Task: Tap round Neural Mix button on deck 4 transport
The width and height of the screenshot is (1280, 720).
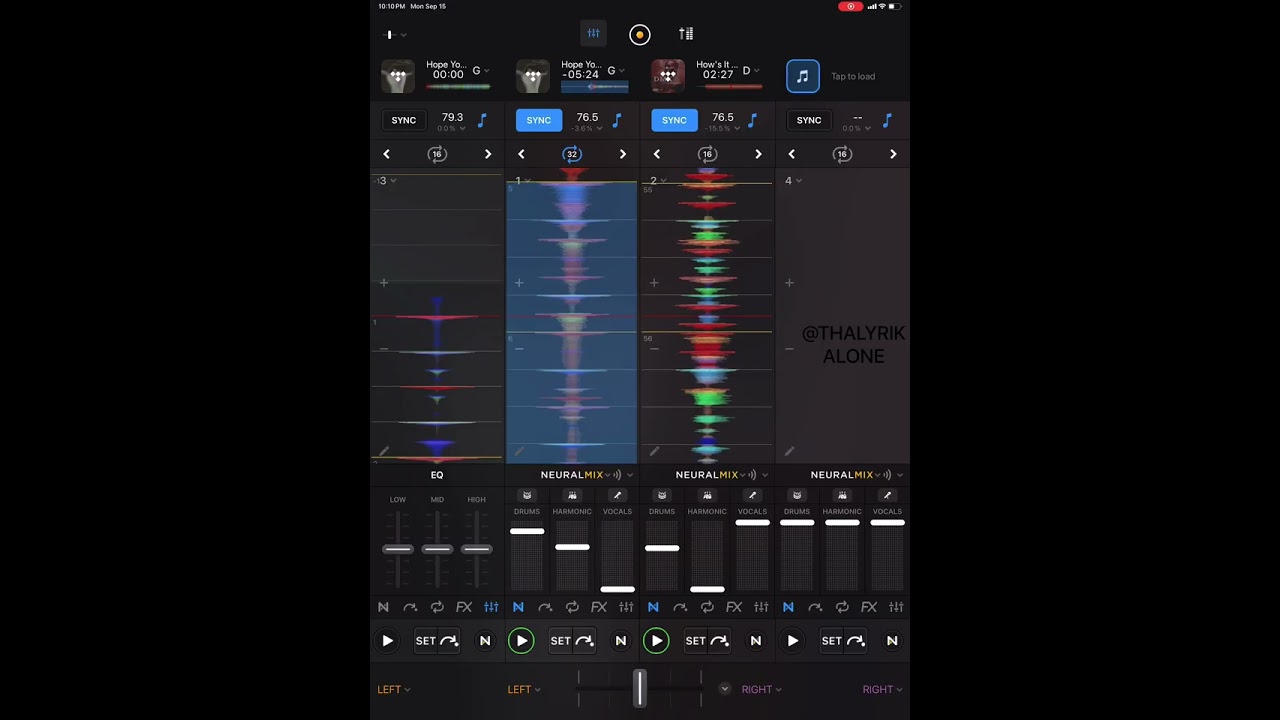Action: tap(891, 641)
